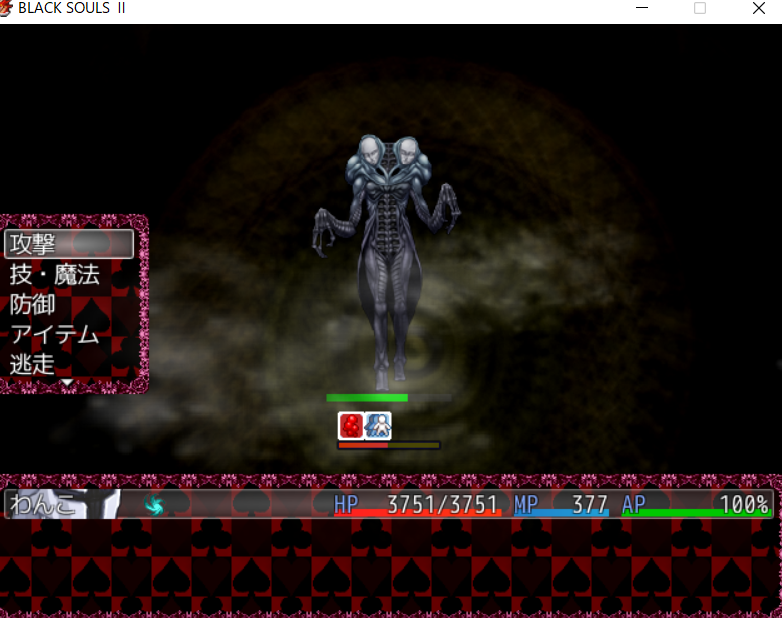Click the teal swirl state icon

(x=154, y=504)
